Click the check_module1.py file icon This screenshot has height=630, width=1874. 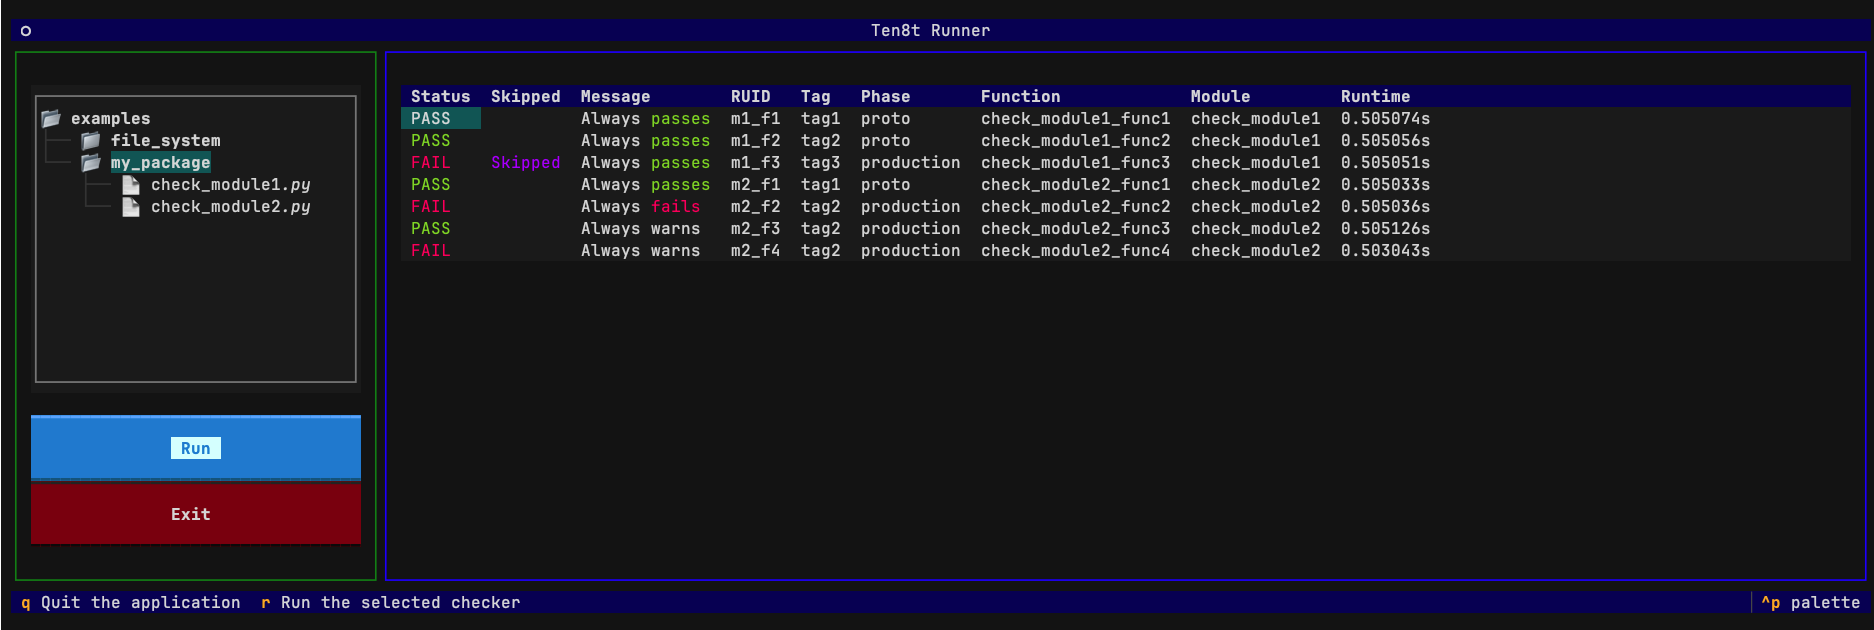click(x=131, y=185)
